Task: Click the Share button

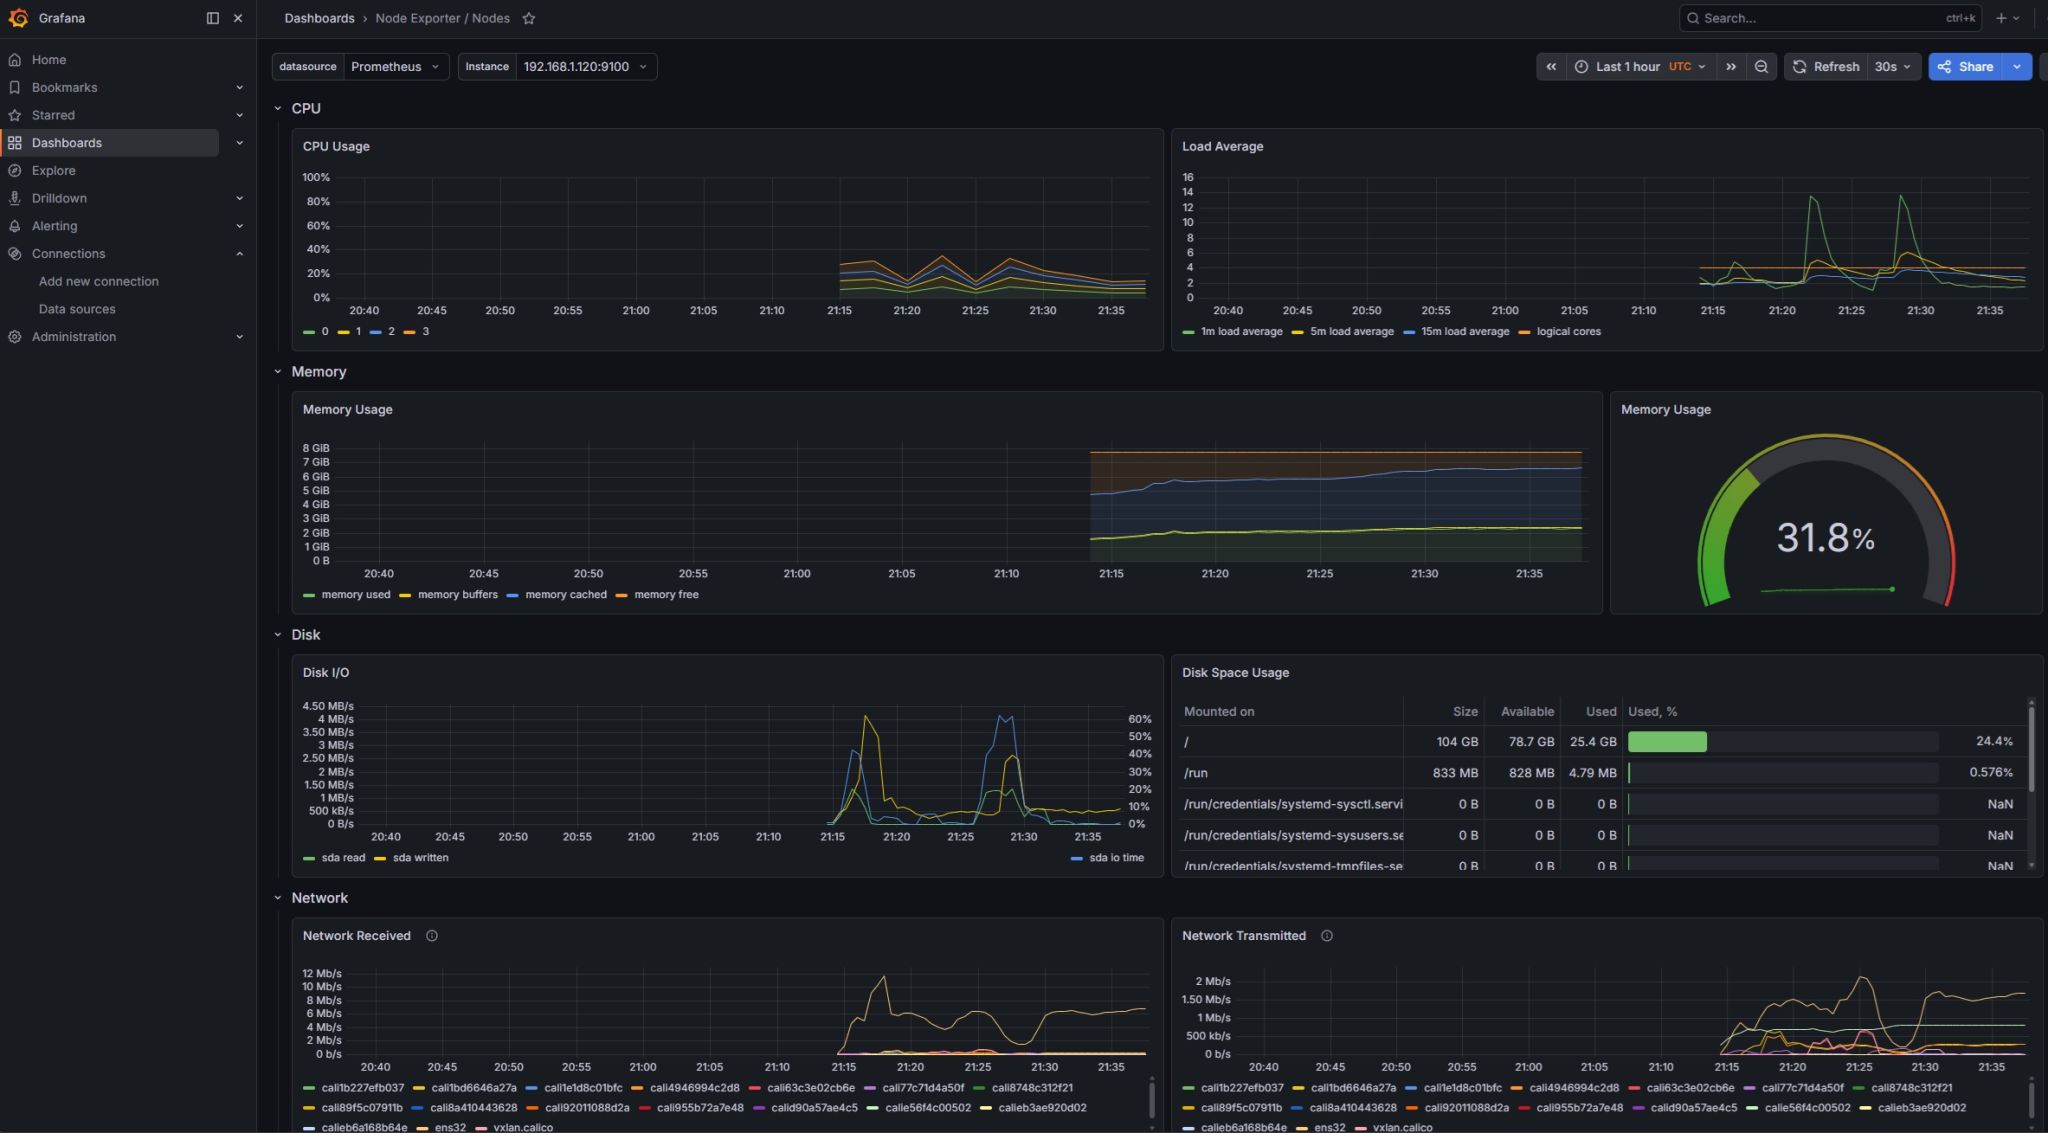Action: tap(1966, 67)
